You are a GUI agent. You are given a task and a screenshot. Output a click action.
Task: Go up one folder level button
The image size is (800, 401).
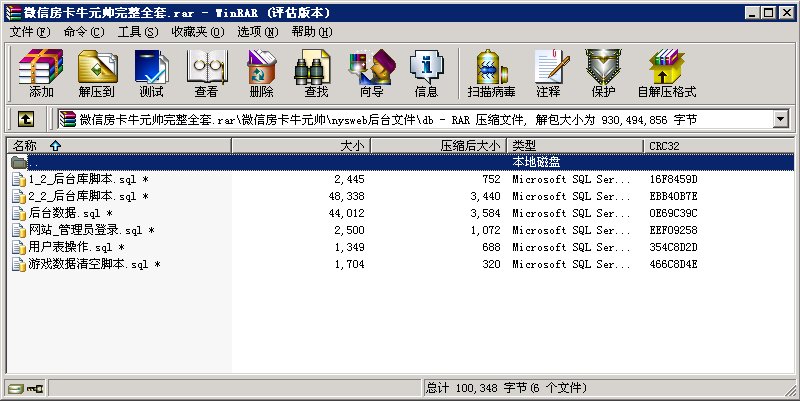[x=27, y=120]
